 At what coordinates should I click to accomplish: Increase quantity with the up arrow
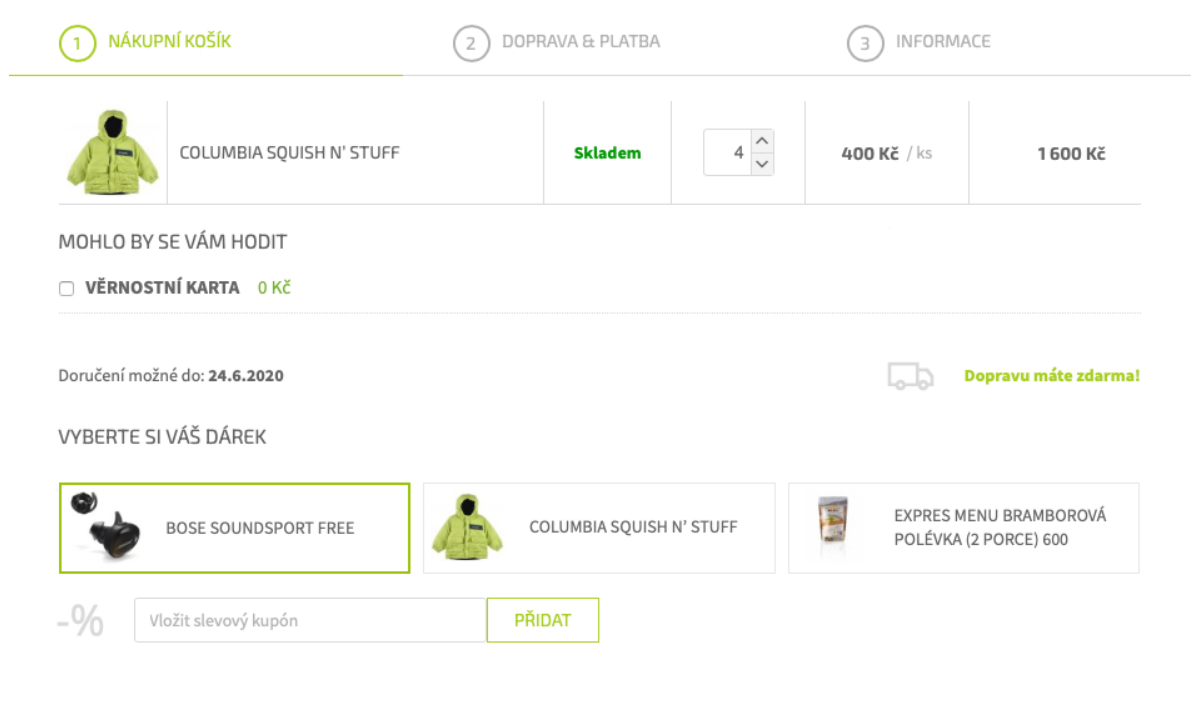[x=762, y=141]
